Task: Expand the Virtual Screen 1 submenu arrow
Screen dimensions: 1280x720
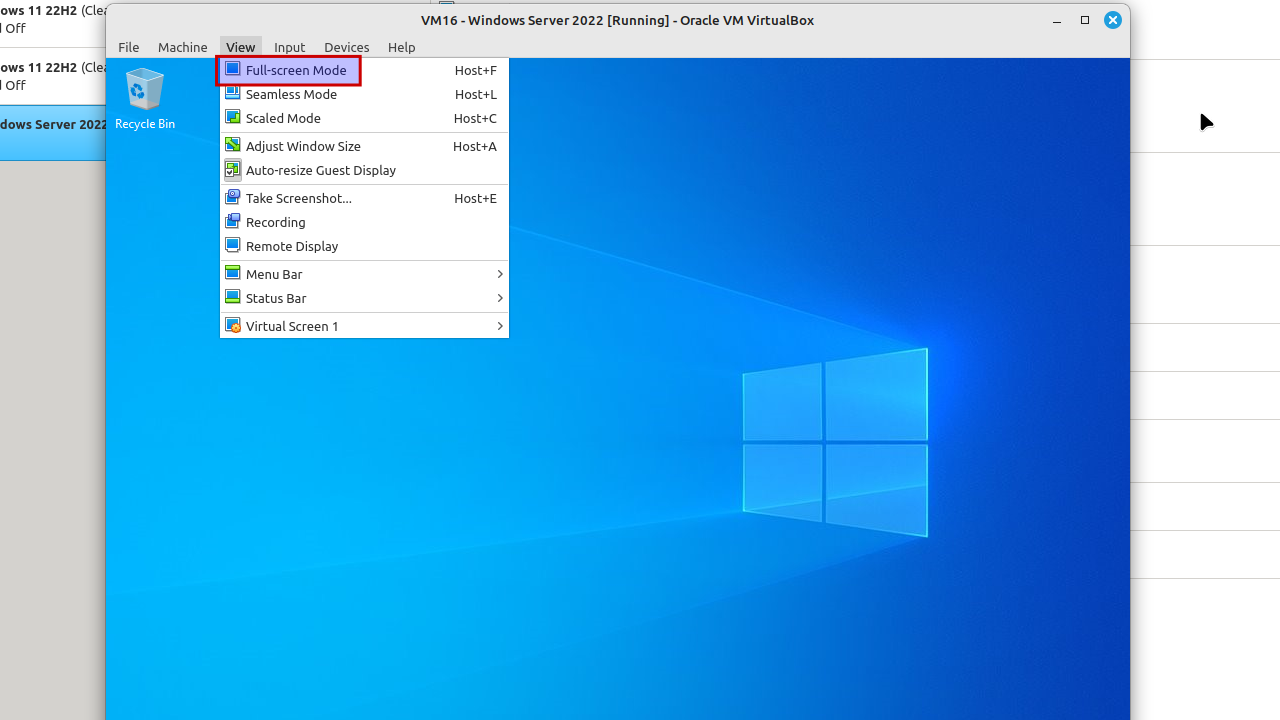Action: (499, 326)
